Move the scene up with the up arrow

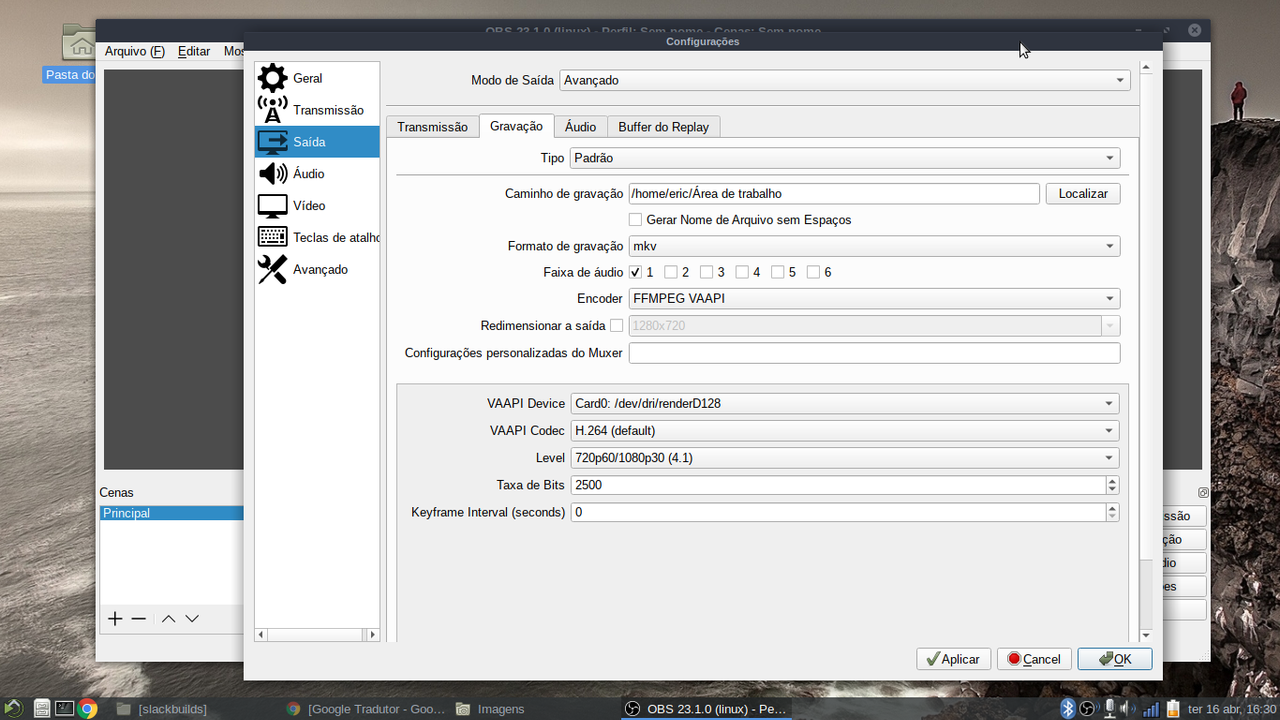coord(168,619)
